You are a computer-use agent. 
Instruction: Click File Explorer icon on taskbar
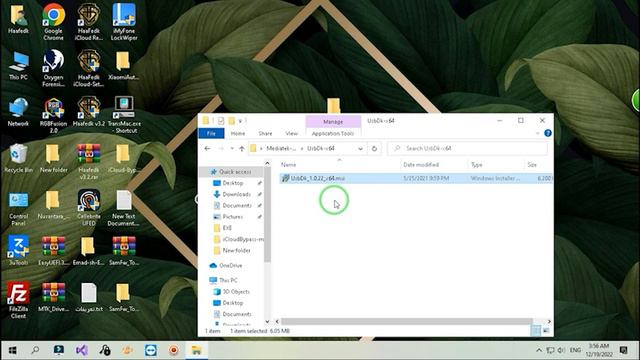click(x=197, y=350)
